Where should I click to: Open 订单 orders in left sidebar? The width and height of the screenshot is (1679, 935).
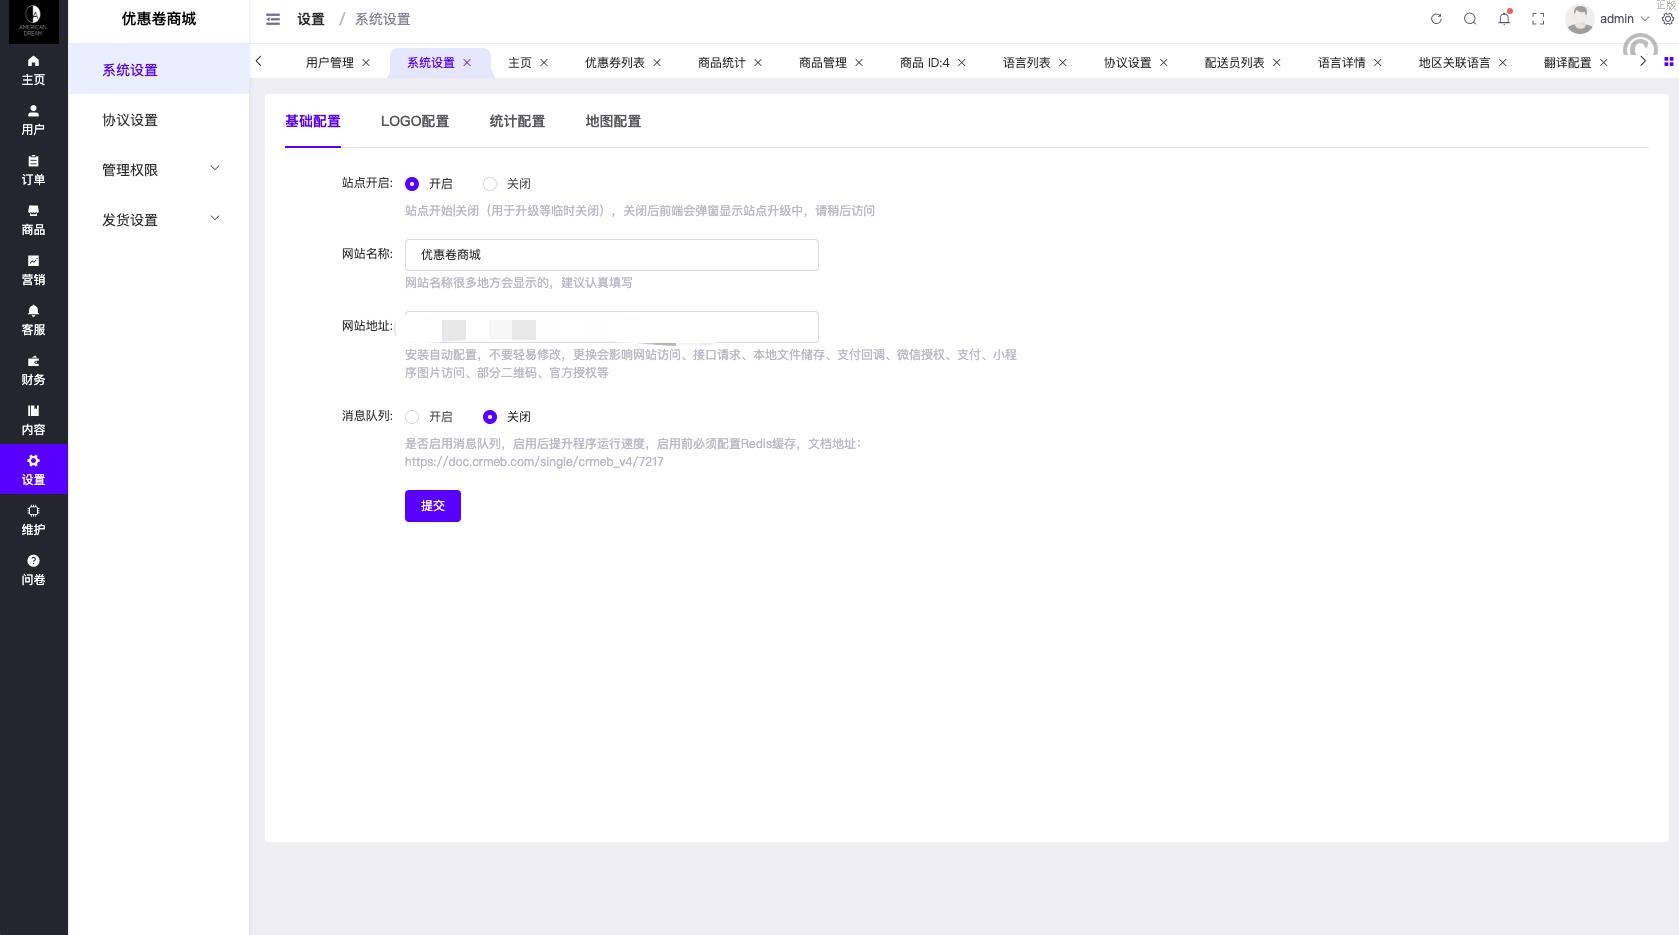coord(33,170)
